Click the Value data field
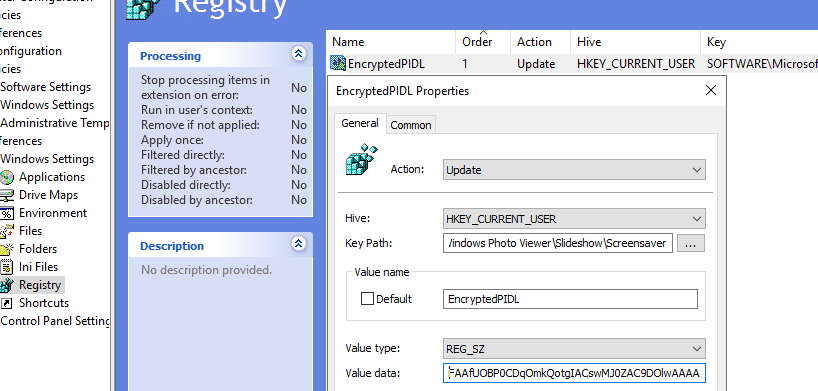 pyautogui.click(x=574, y=373)
